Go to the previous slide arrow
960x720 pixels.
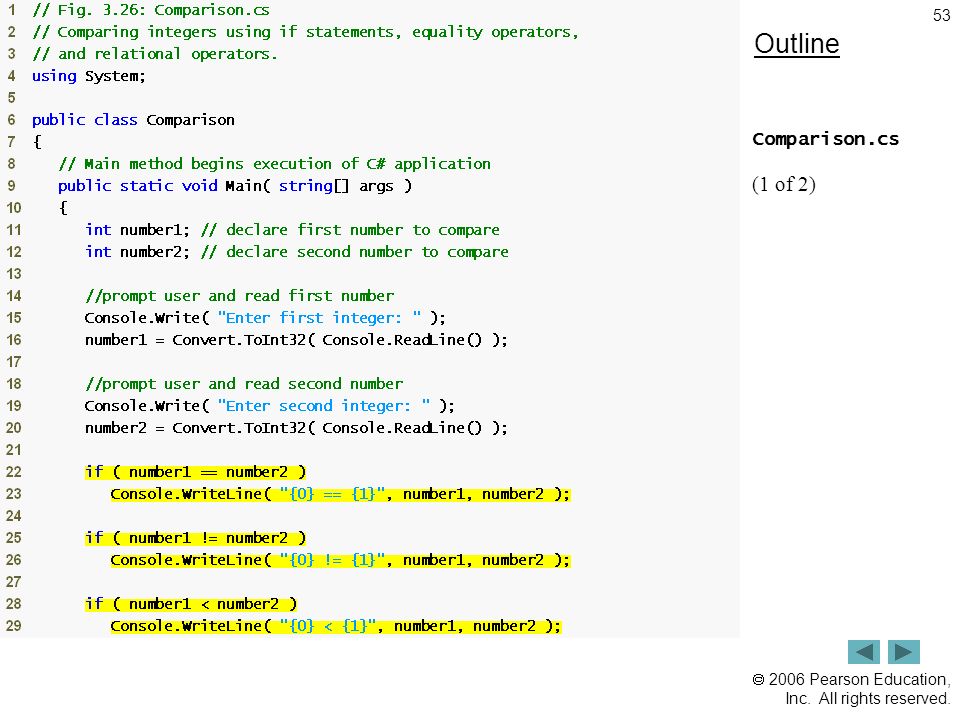(x=863, y=652)
